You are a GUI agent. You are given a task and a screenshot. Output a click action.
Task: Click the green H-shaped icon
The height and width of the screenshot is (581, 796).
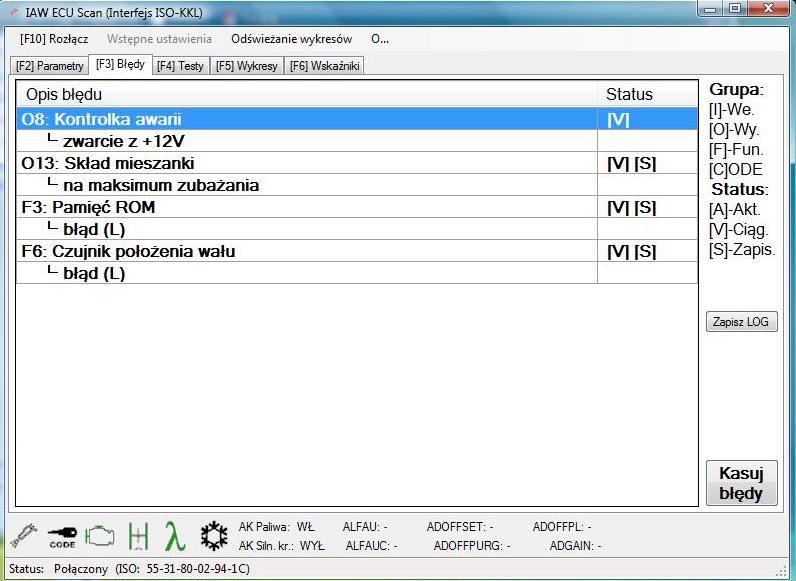point(138,536)
